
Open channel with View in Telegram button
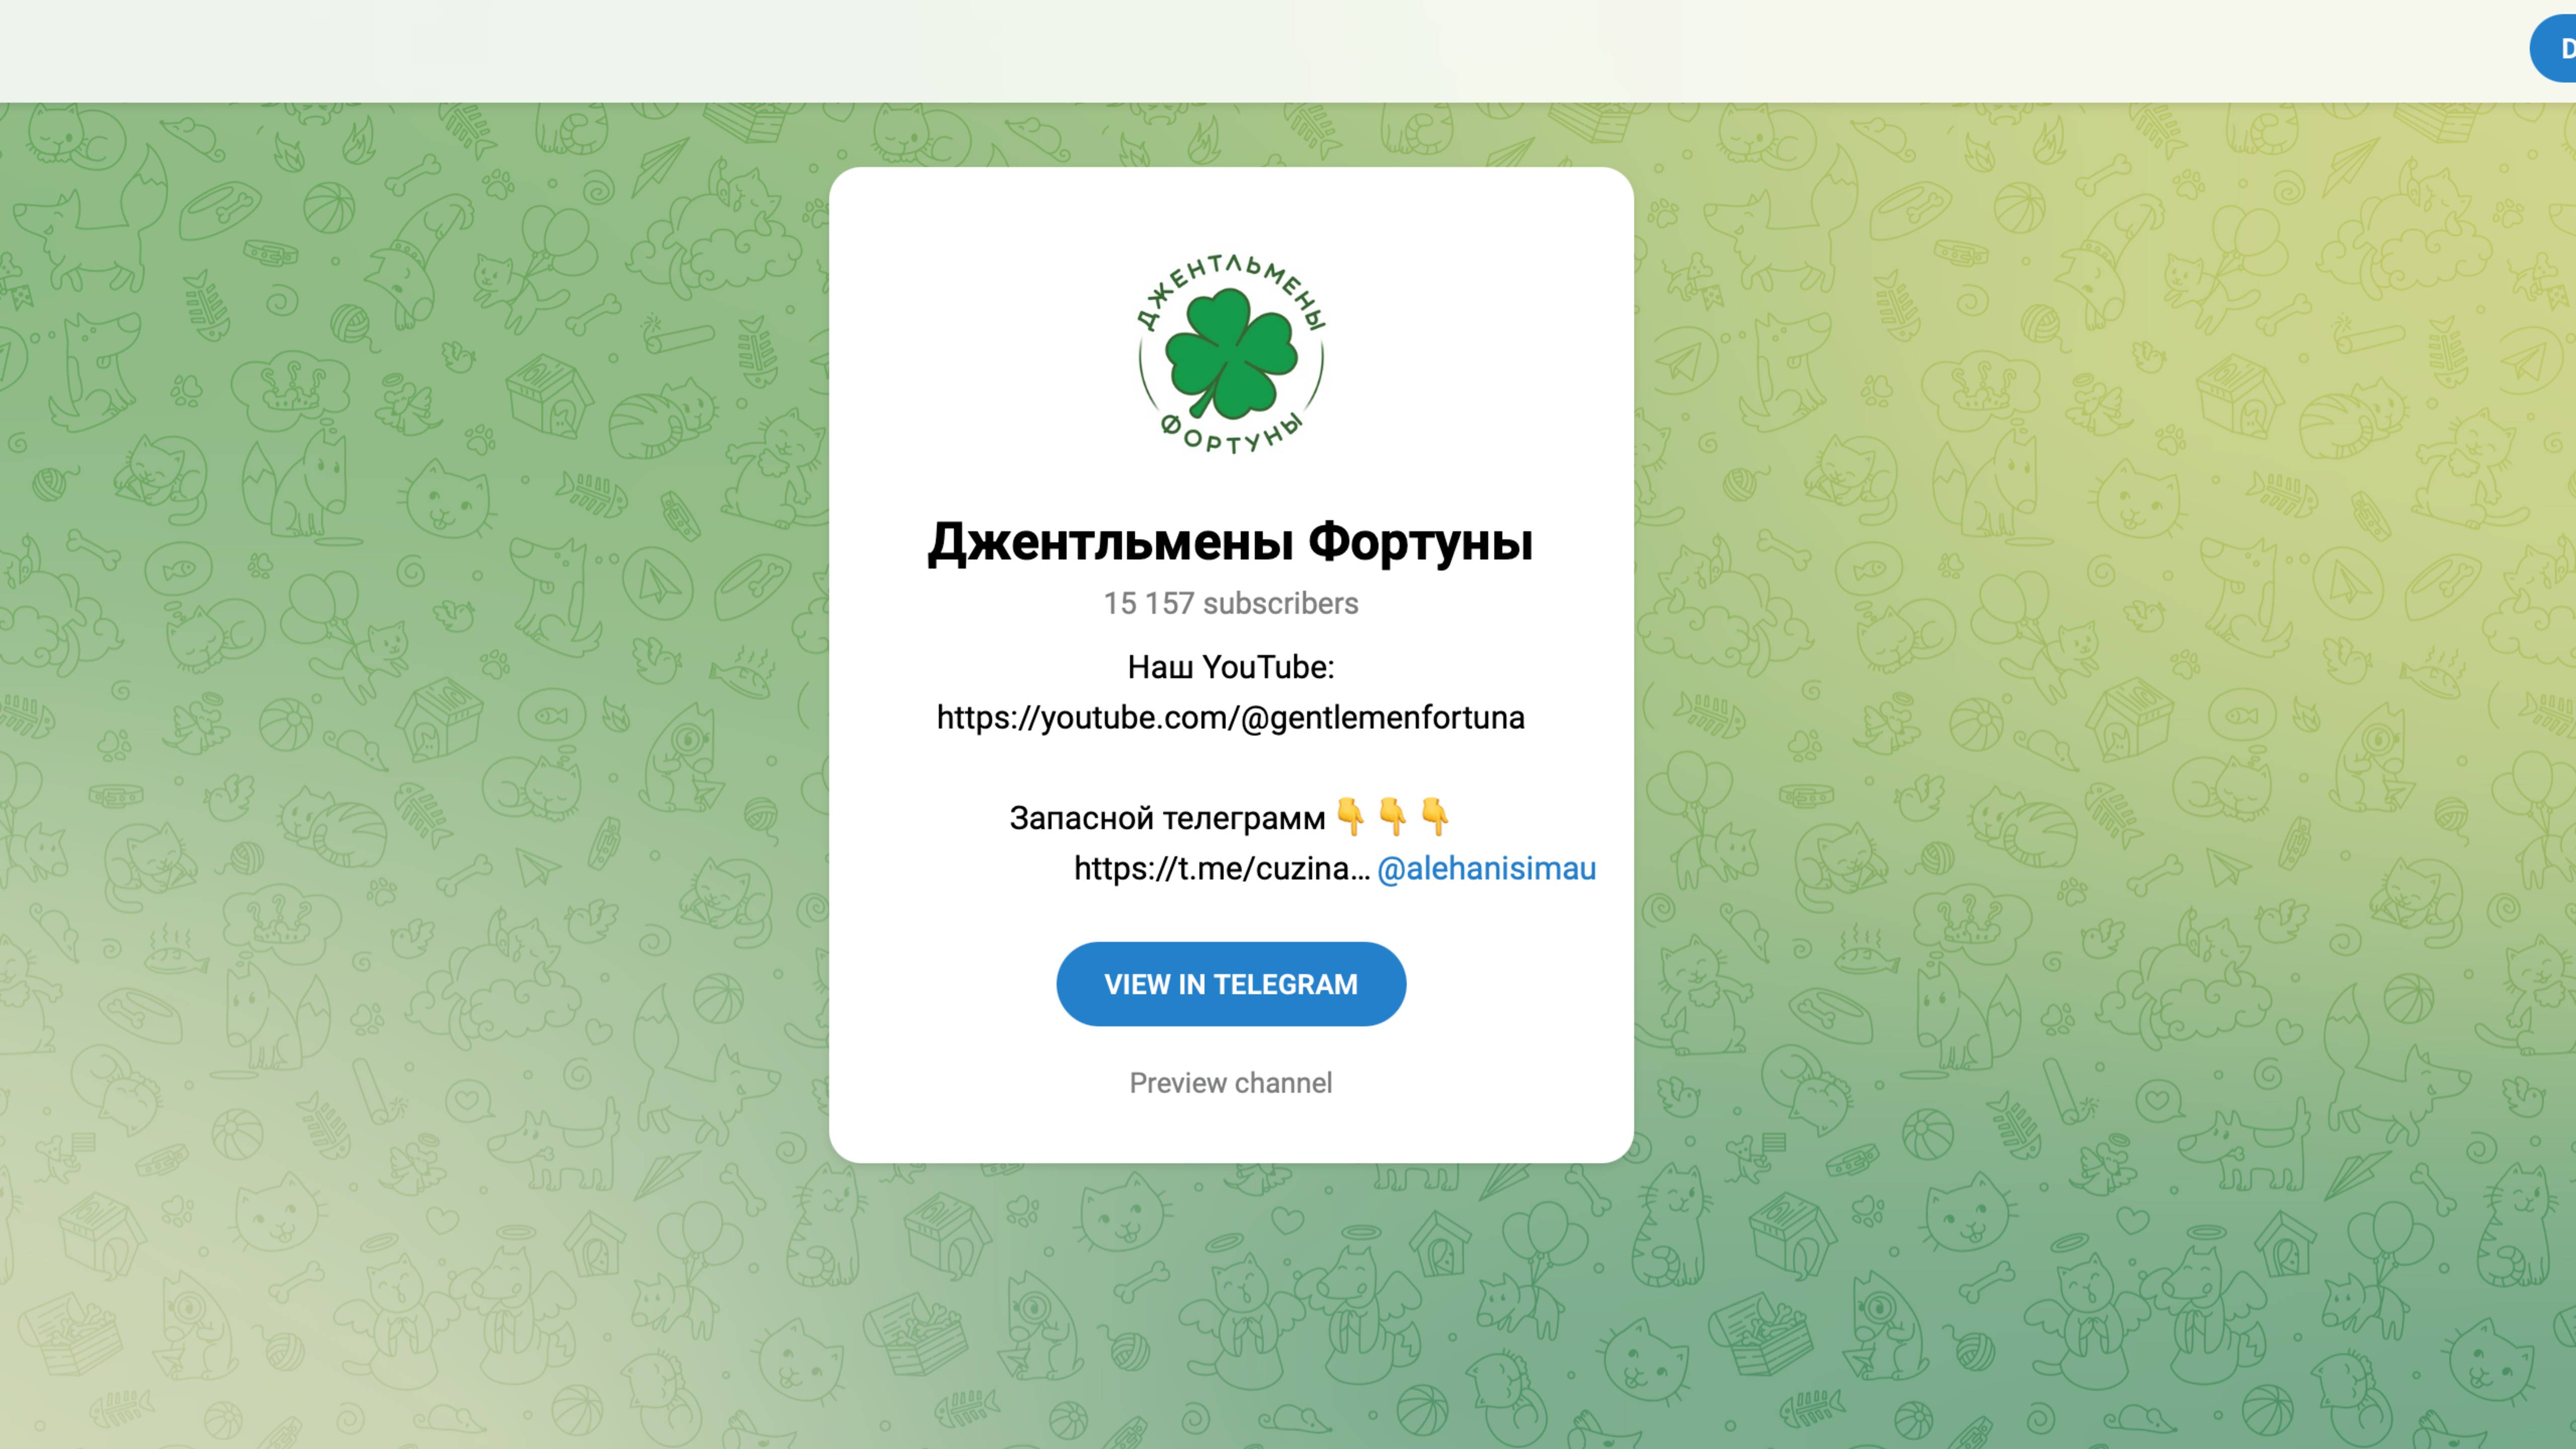[x=1231, y=984]
